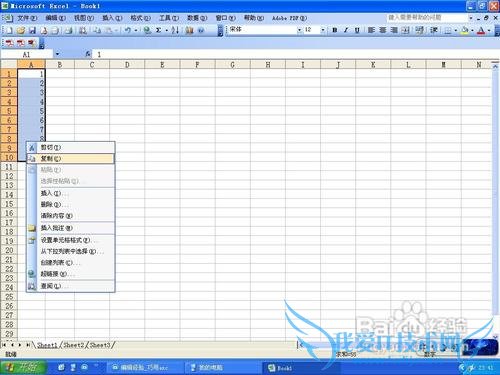Toggle Bold formatting
The image size is (500, 375).
coord(335,30)
